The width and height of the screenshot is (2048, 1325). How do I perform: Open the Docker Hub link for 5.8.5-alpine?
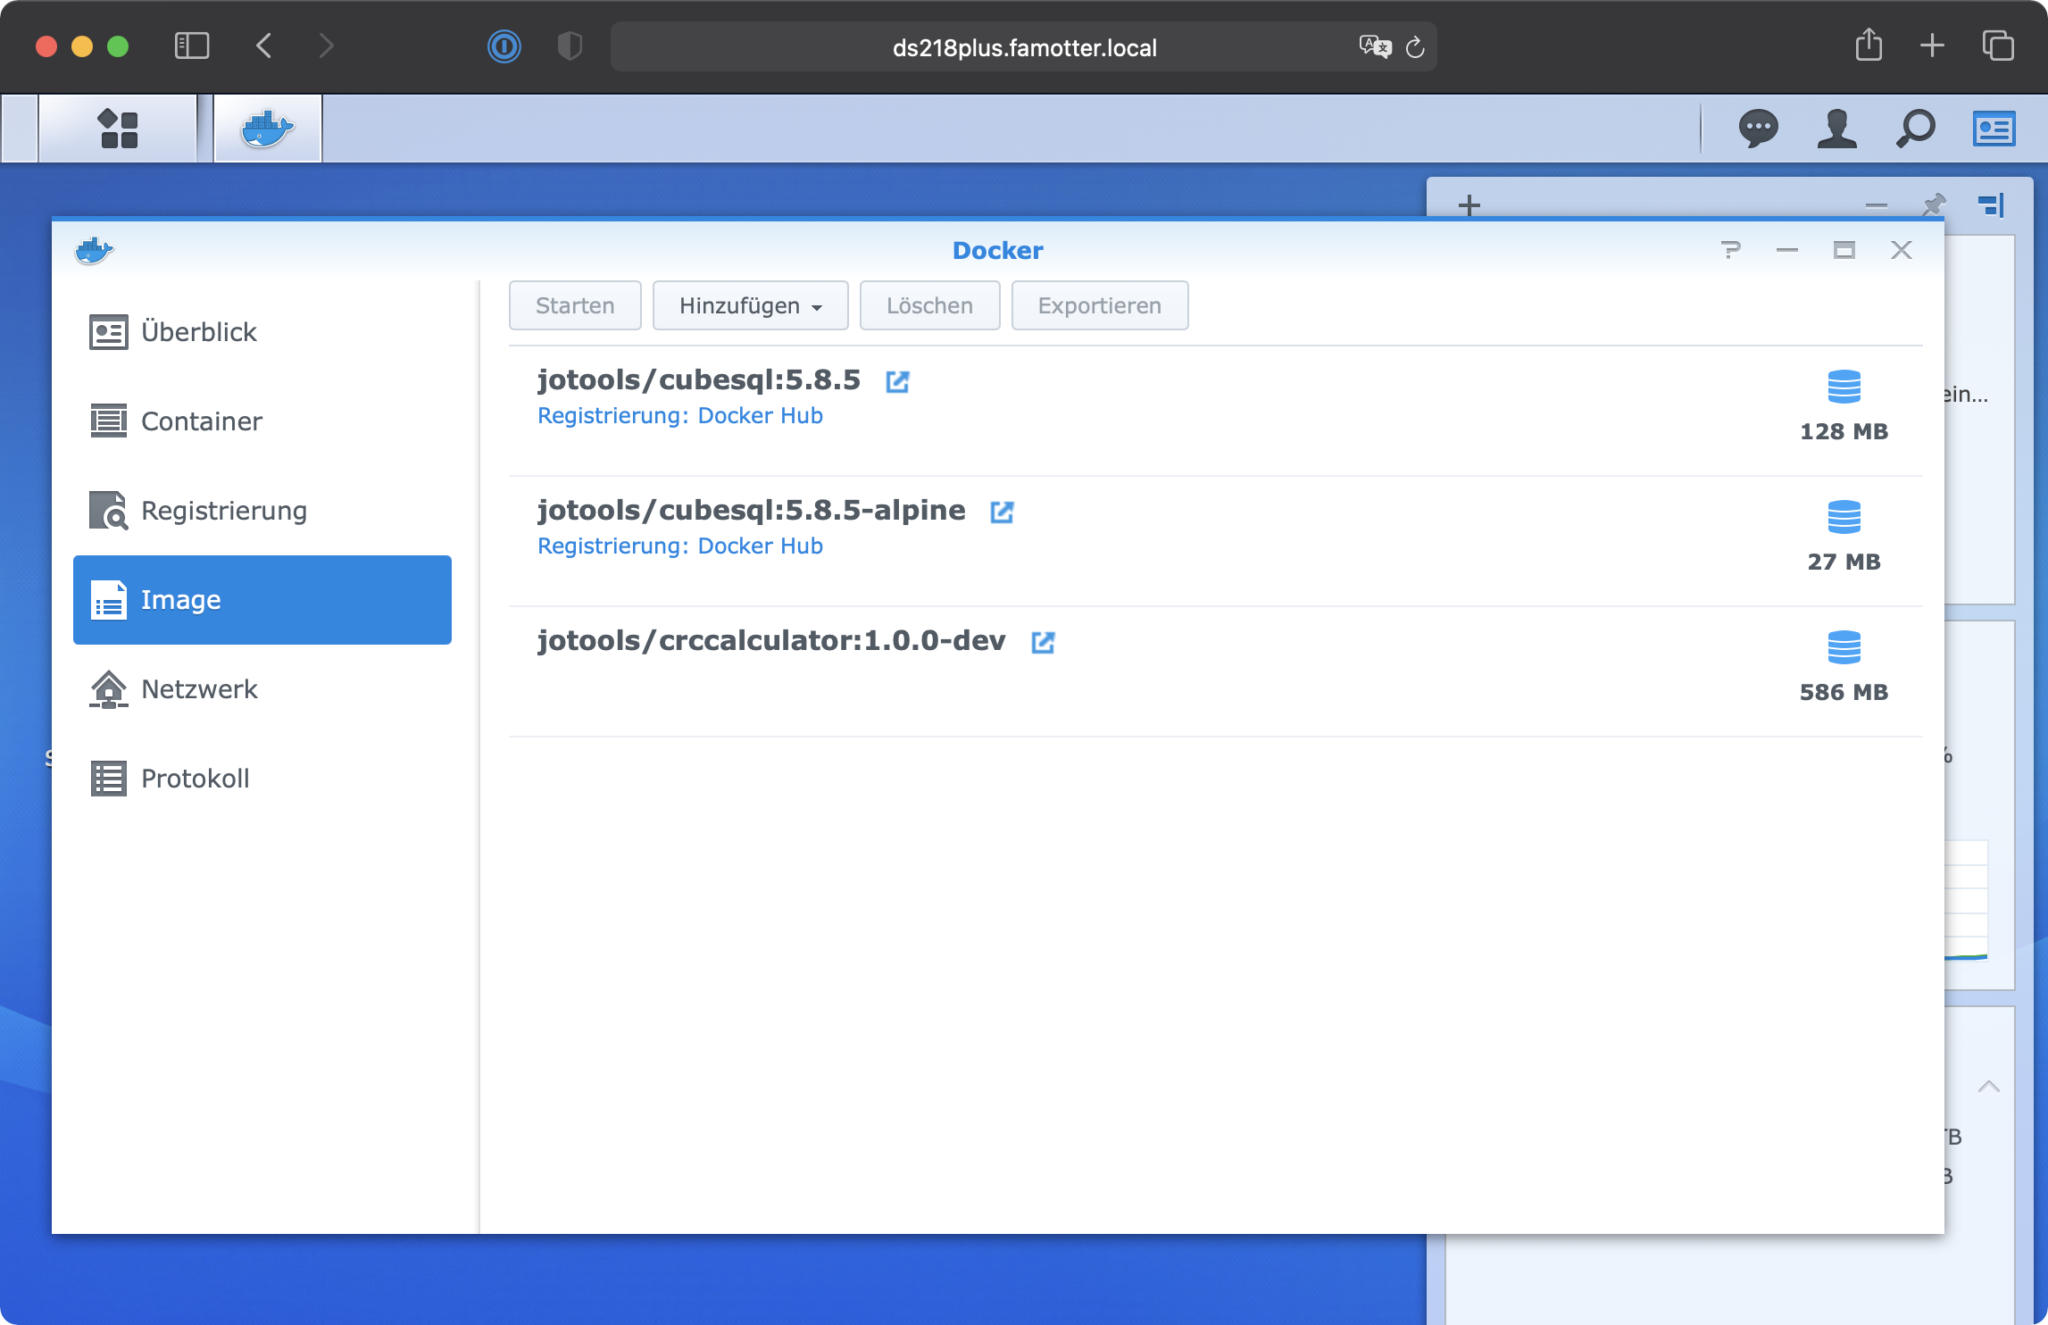(x=1003, y=511)
